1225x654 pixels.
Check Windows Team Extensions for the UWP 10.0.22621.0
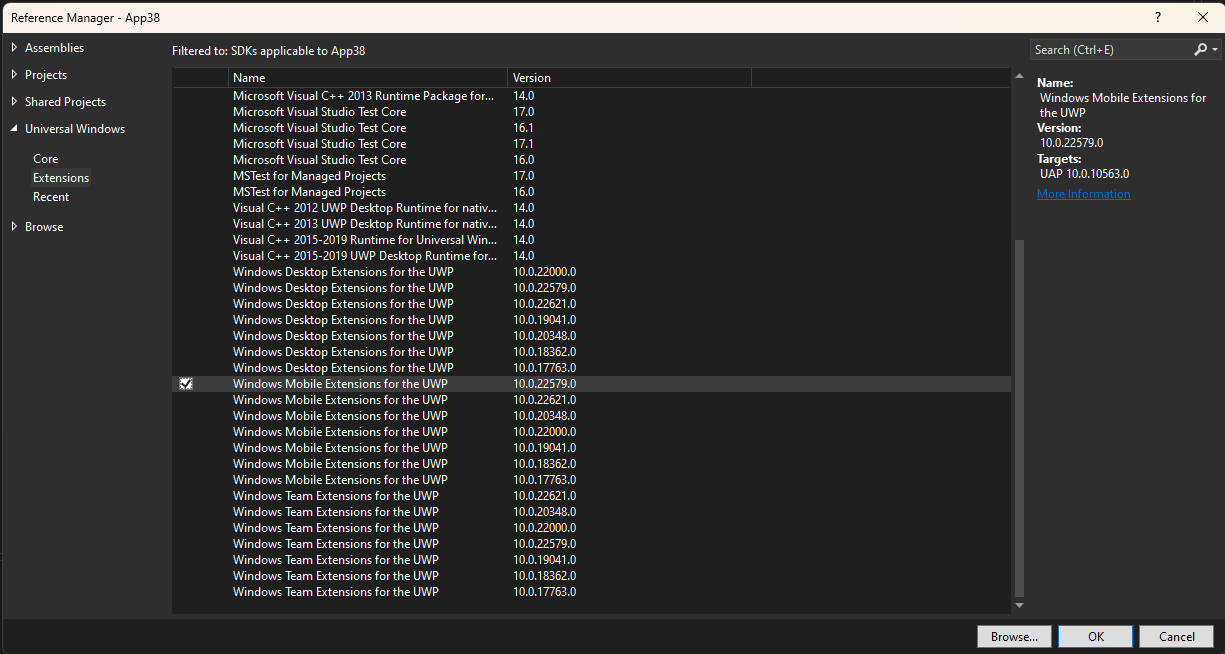coord(185,495)
